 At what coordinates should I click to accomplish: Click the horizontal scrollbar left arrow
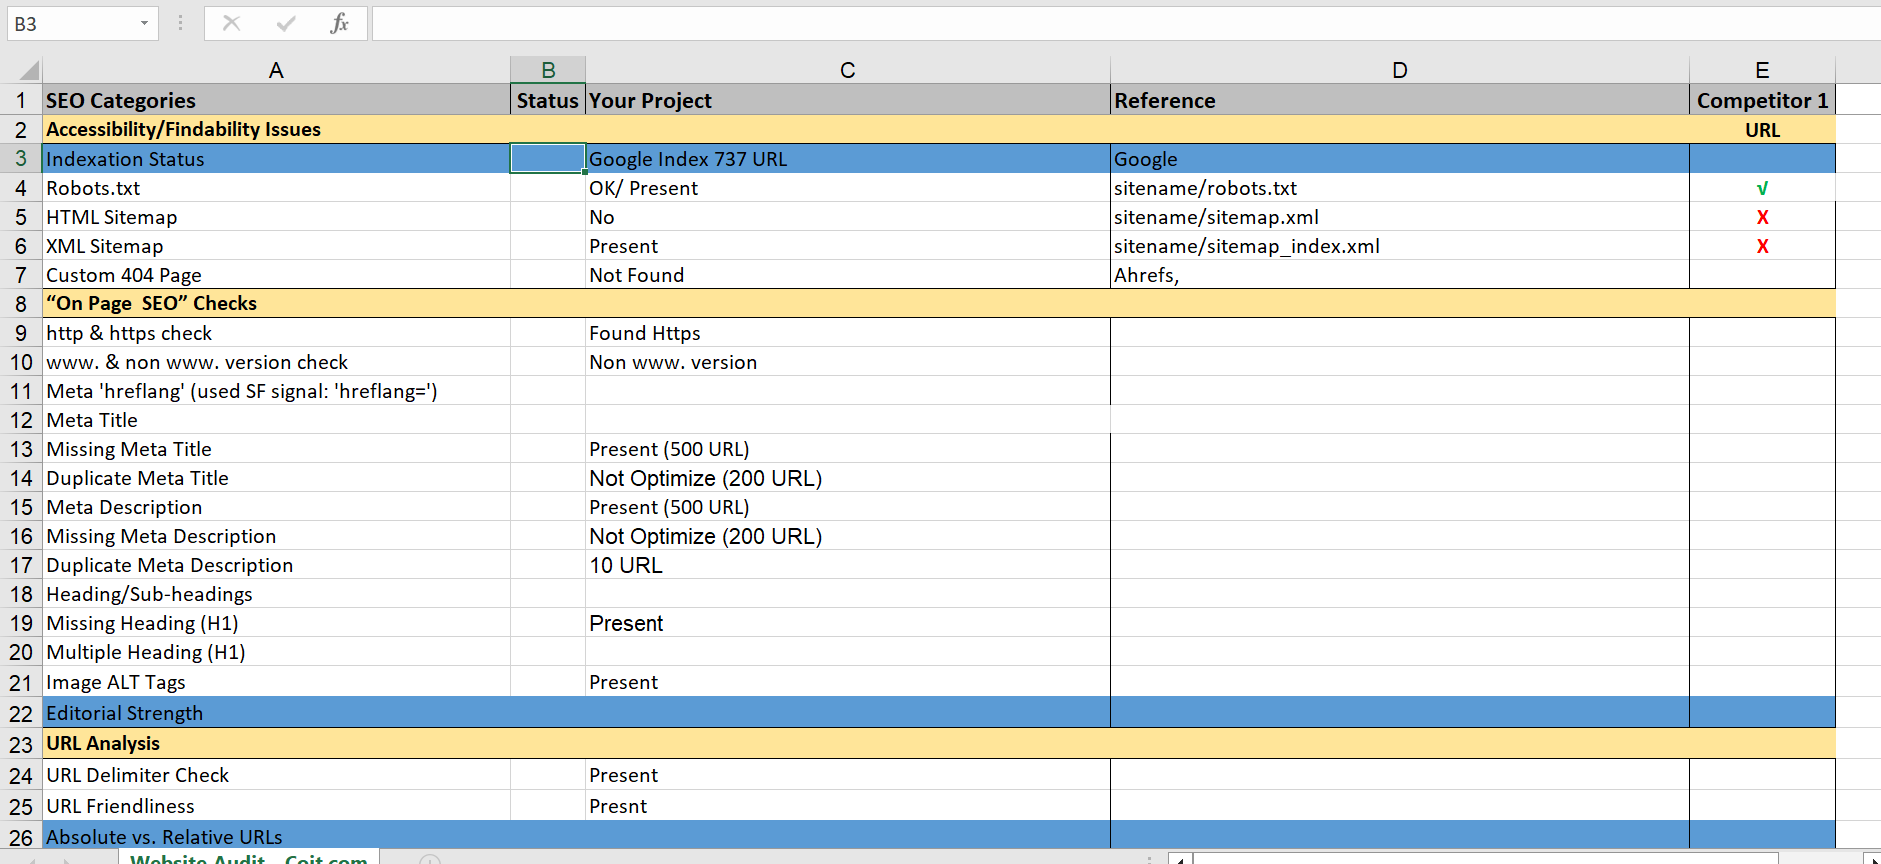coord(1180,859)
